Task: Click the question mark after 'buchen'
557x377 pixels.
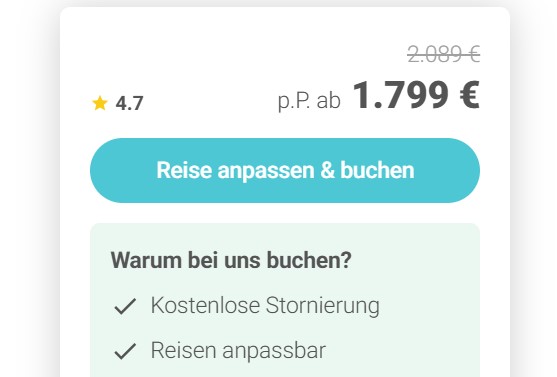Action: [346, 260]
